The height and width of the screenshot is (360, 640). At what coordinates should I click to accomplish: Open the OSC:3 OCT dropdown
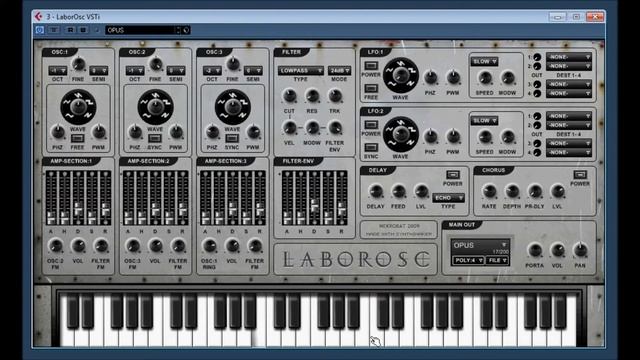pos(212,71)
